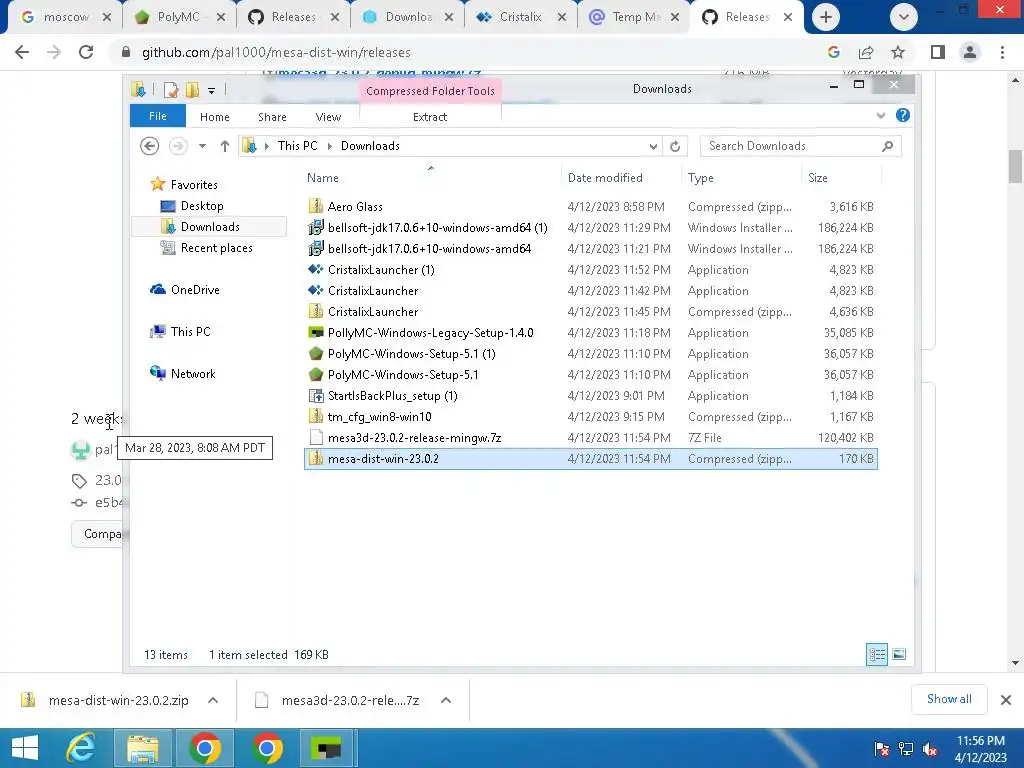Click New folder quick access icon

[192, 90]
